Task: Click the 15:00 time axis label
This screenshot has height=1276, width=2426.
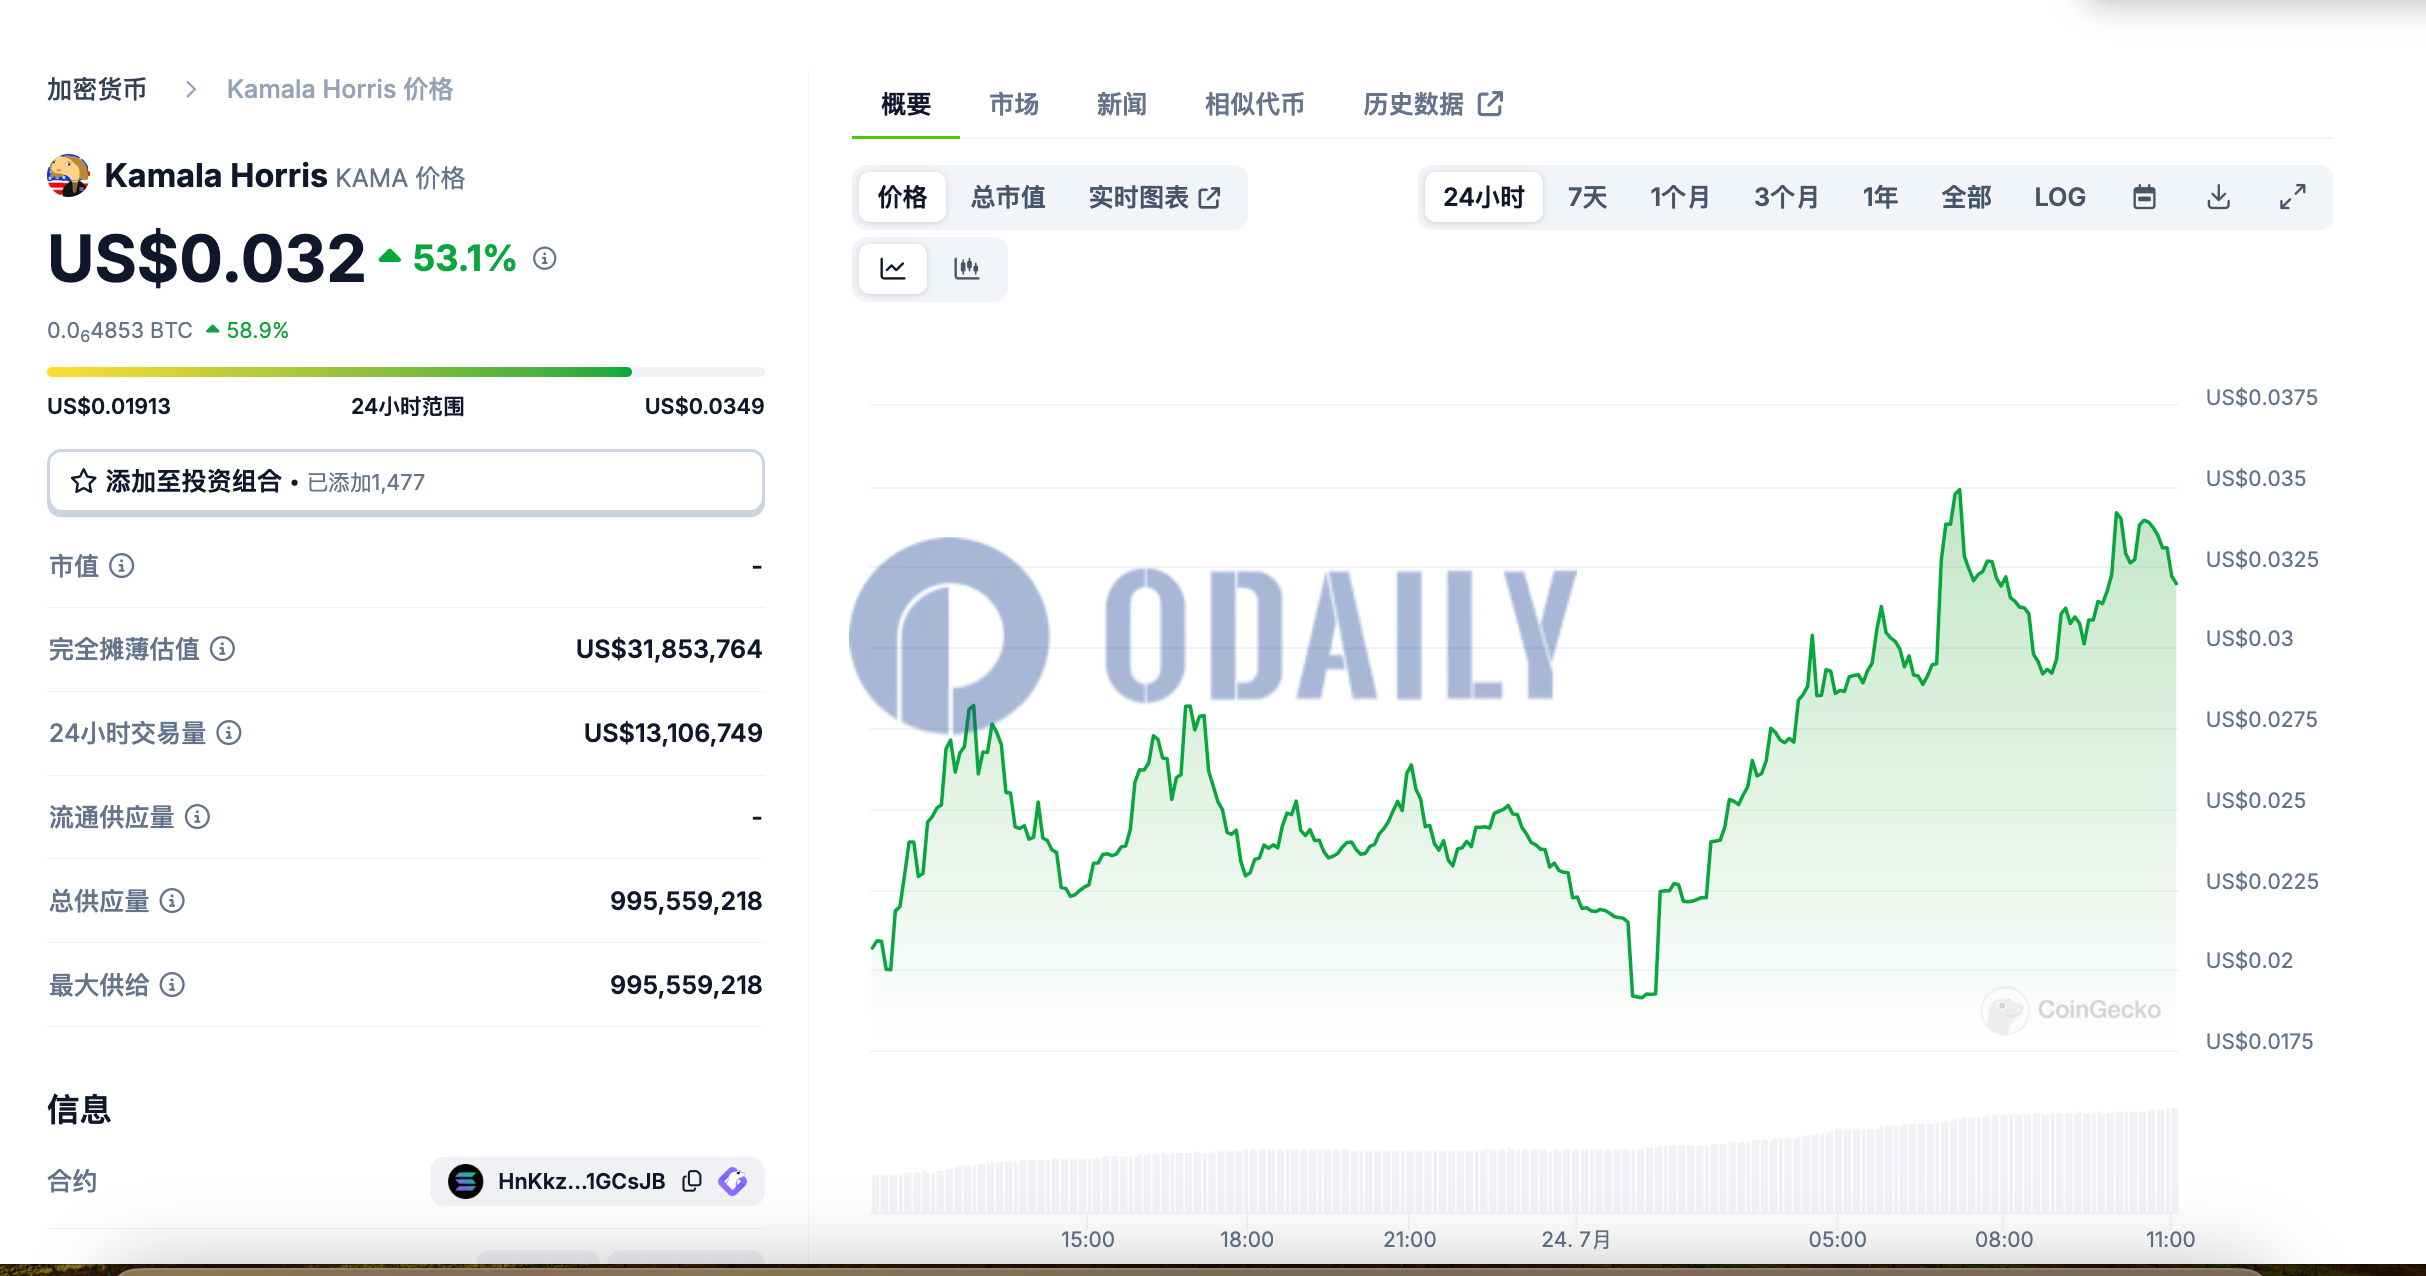Action: click(x=1087, y=1239)
